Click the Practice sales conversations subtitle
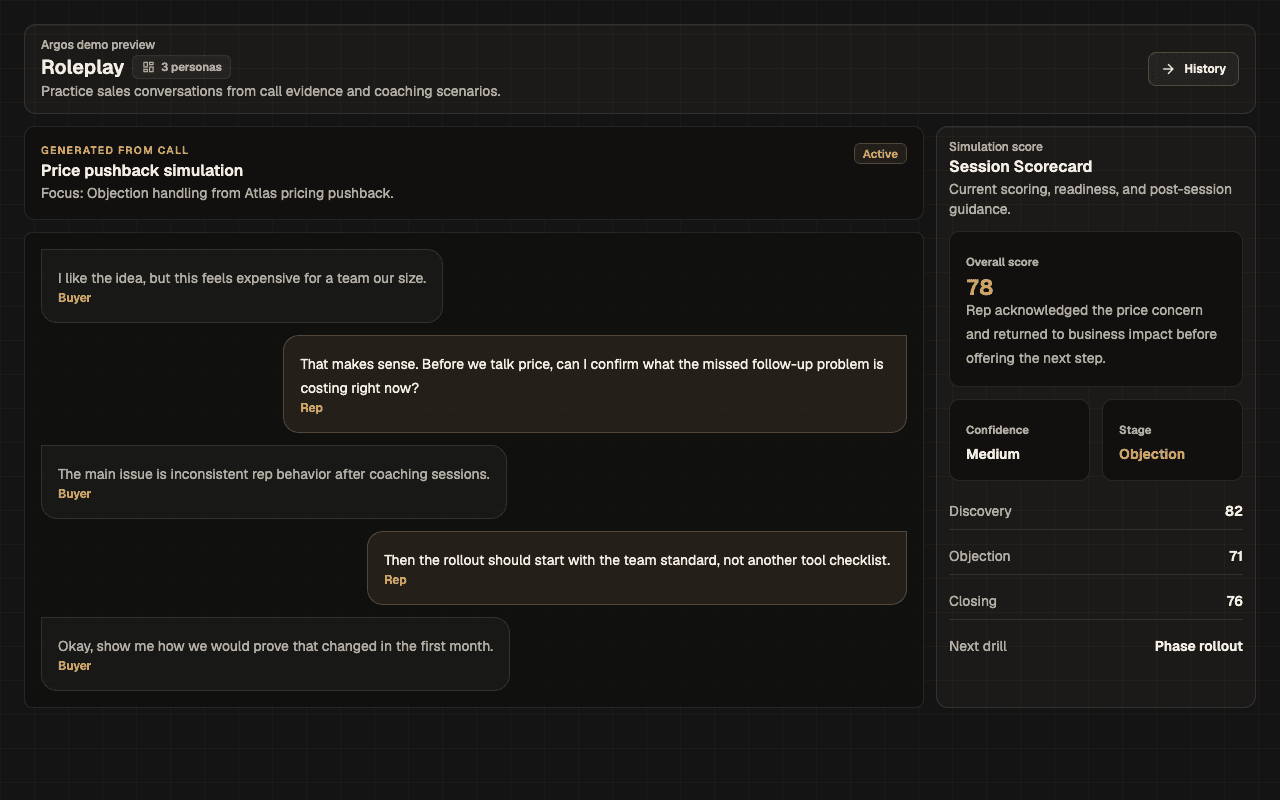The width and height of the screenshot is (1280, 800). [x=271, y=91]
